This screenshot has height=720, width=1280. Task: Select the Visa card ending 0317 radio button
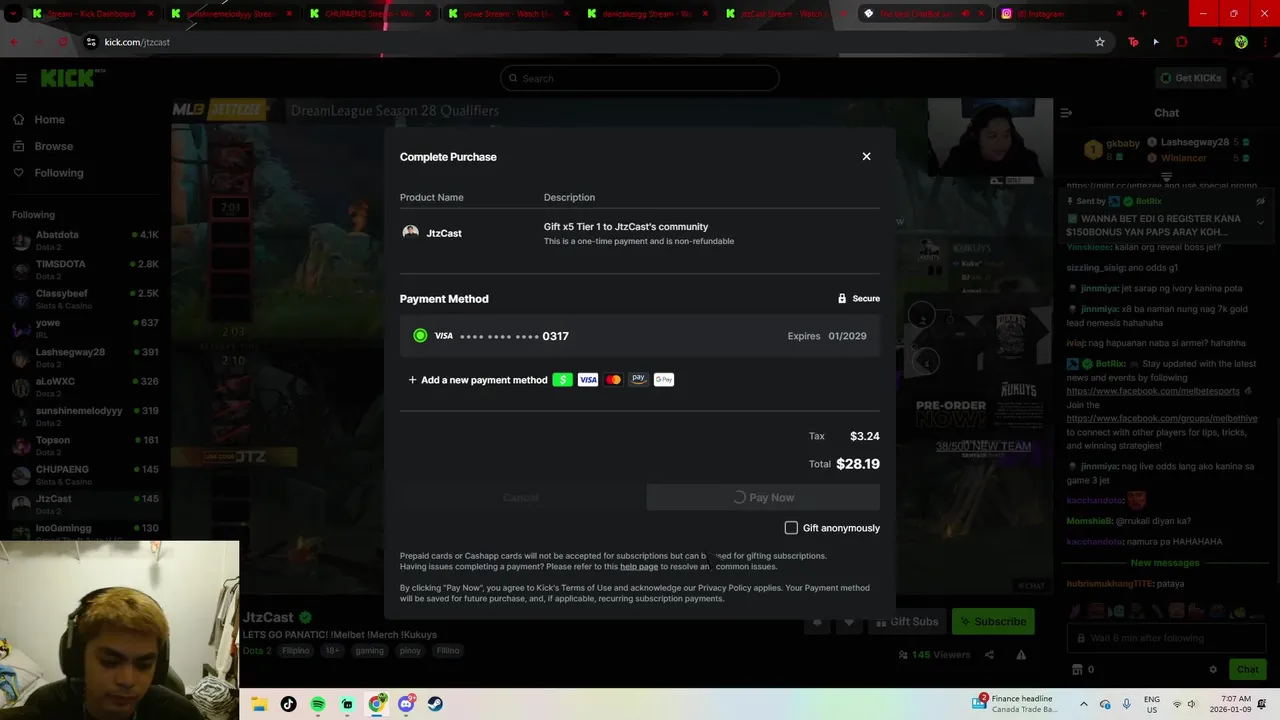(420, 336)
